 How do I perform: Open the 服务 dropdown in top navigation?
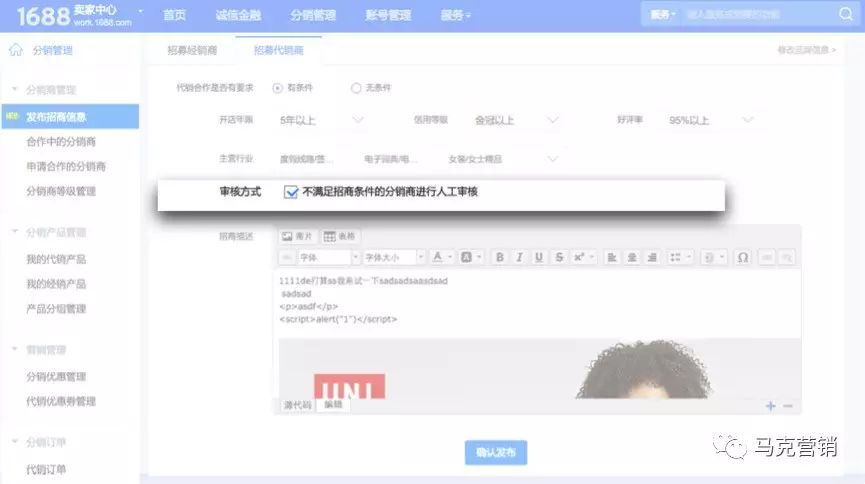(456, 15)
